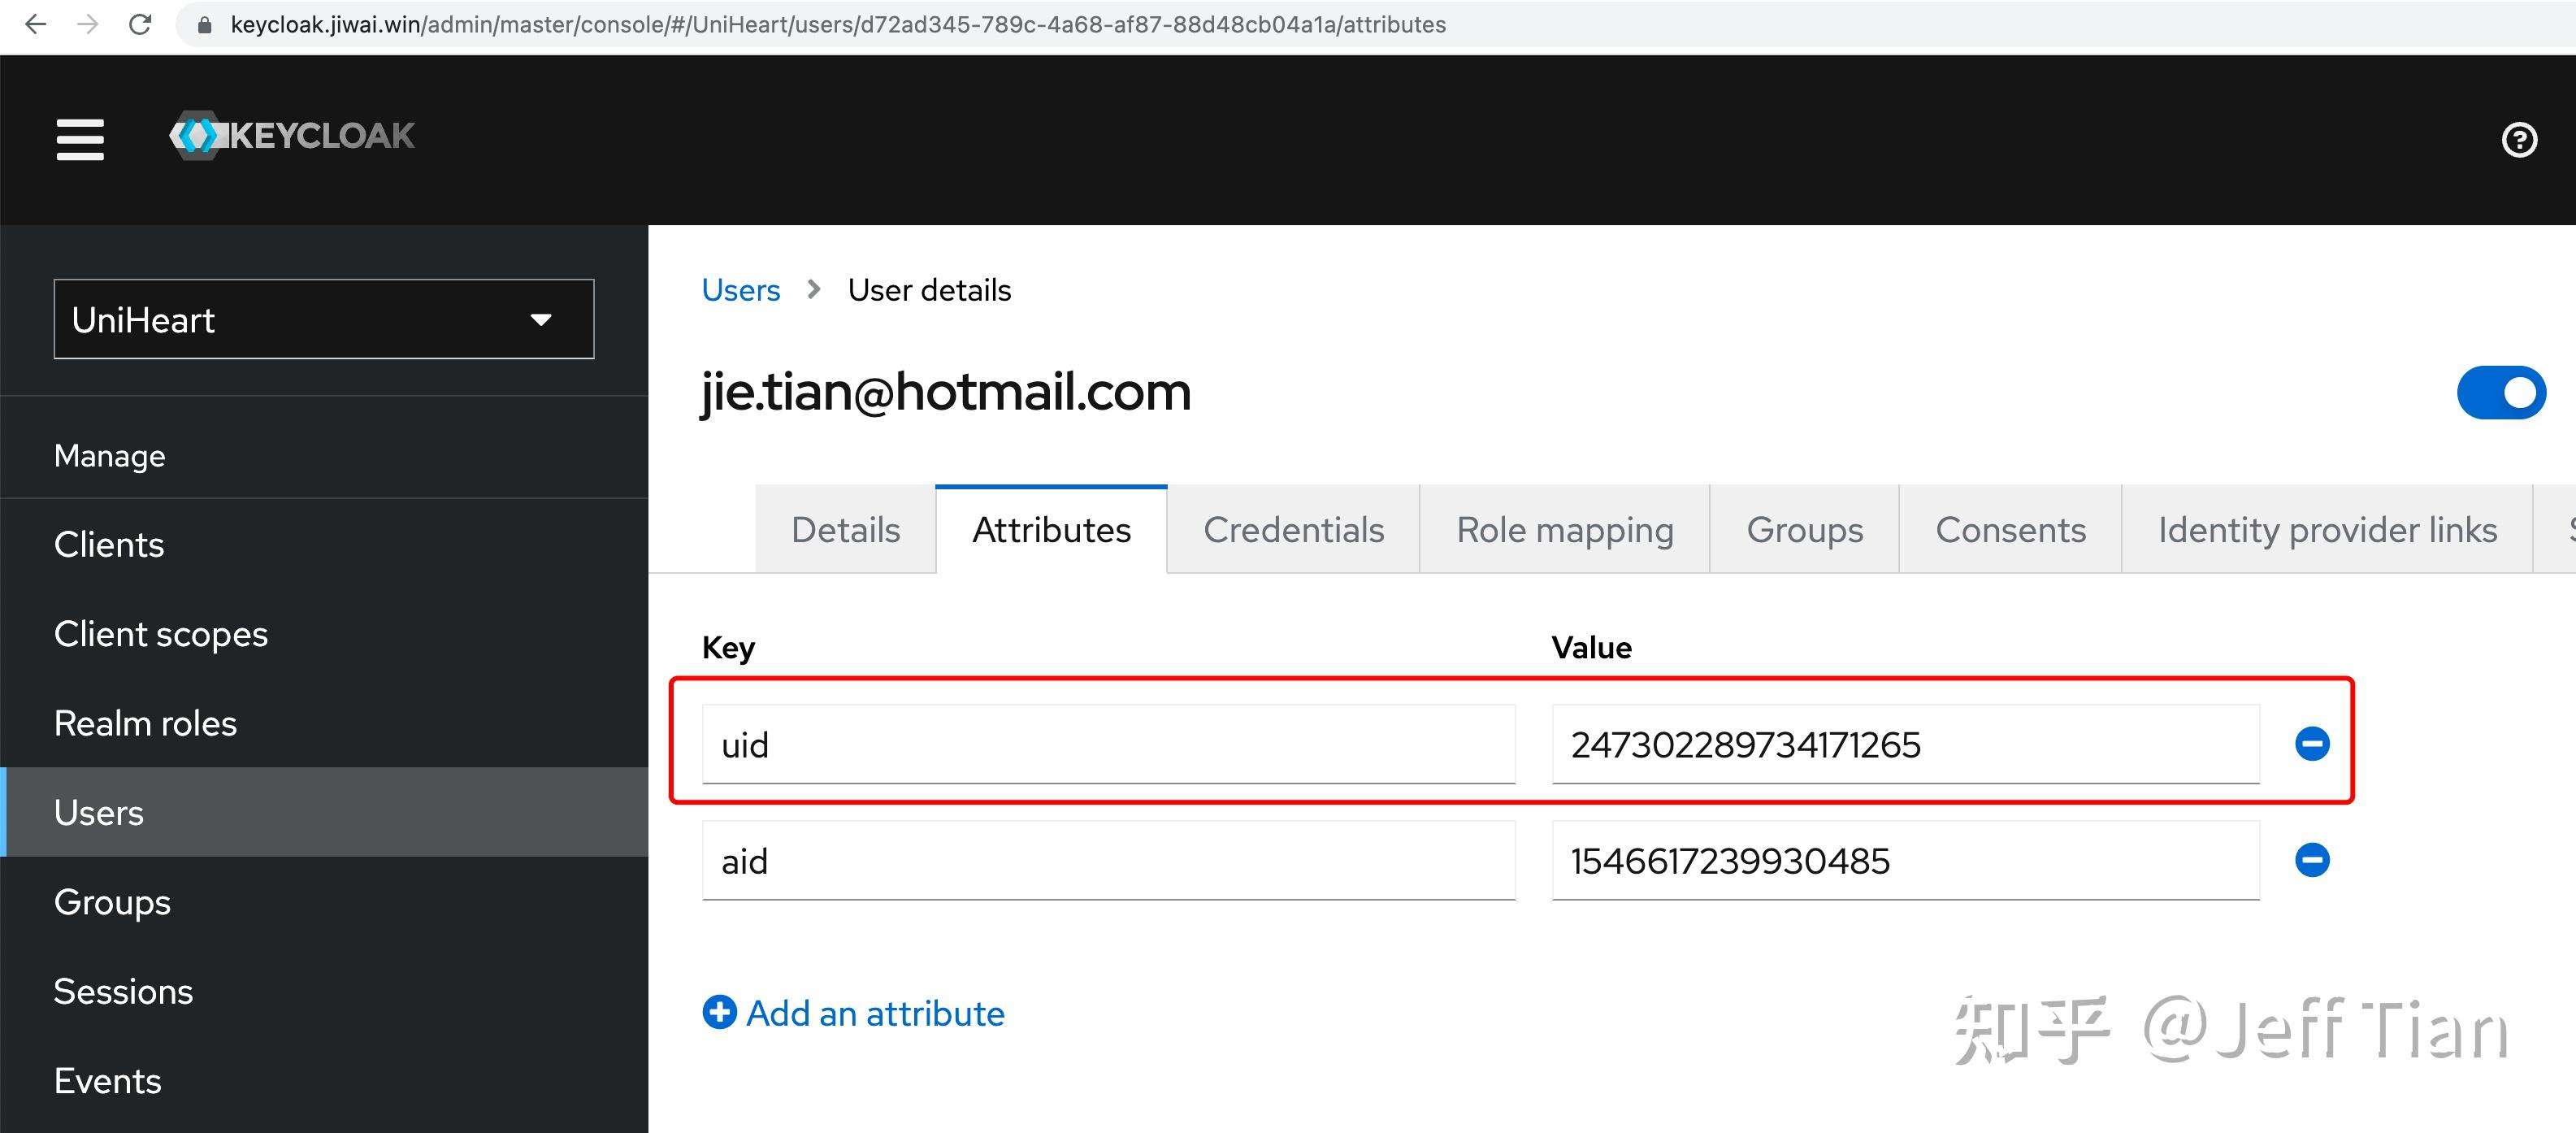Click the uid value input field
The width and height of the screenshot is (2576, 1133).
tap(1904, 745)
